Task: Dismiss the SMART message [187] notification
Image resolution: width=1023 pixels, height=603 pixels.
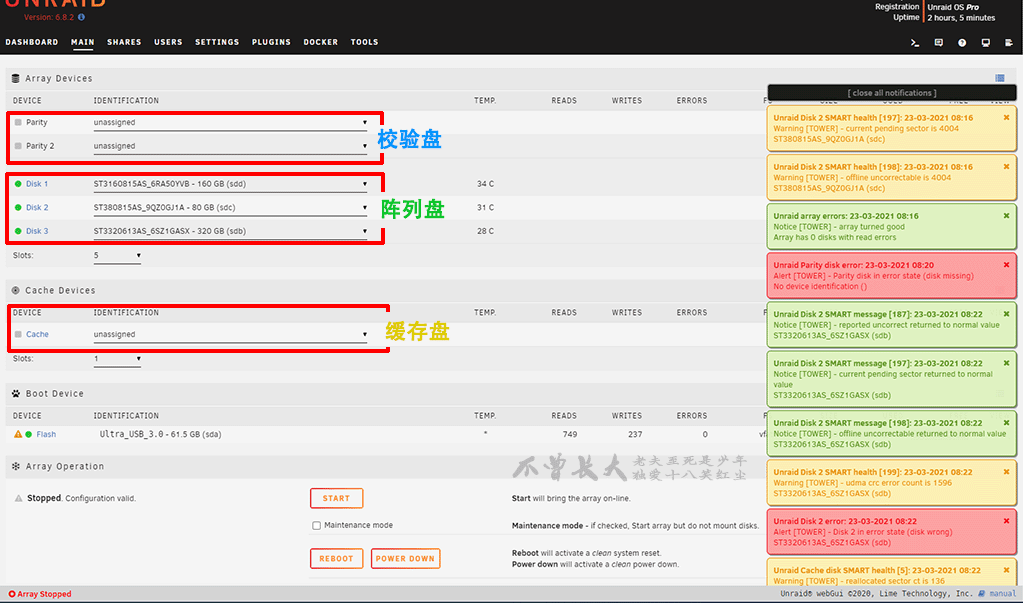Action: coord(1006,314)
